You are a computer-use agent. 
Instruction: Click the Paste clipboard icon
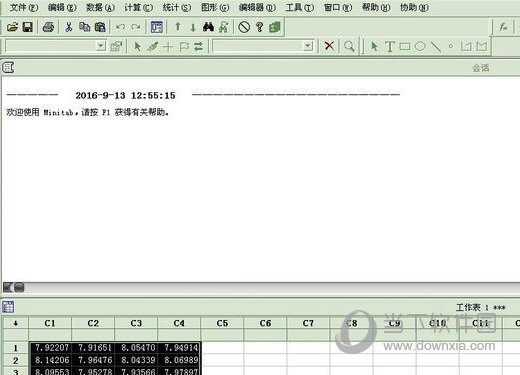(x=100, y=27)
